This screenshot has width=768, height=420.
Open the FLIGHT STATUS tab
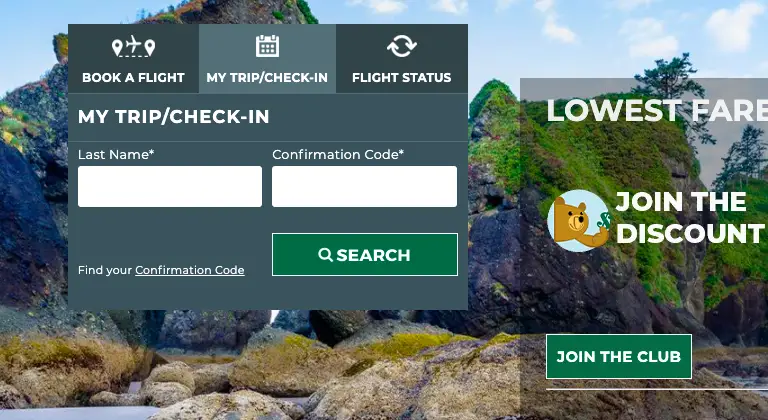pyautogui.click(x=402, y=59)
